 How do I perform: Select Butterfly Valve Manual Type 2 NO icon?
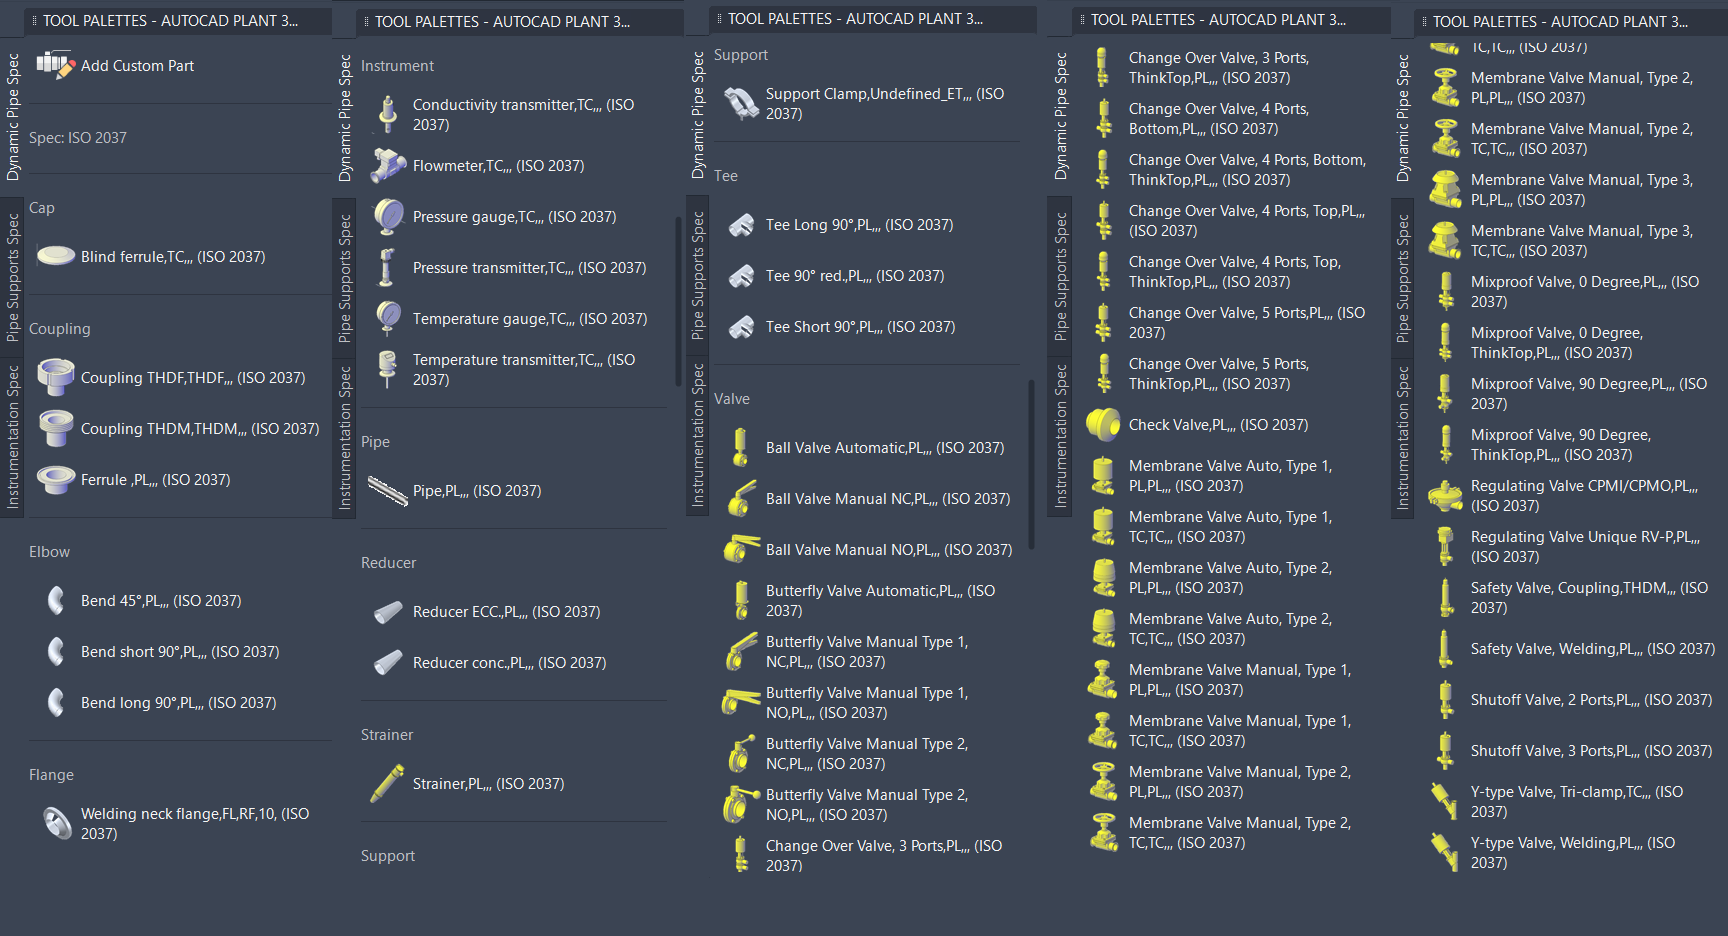[741, 804]
